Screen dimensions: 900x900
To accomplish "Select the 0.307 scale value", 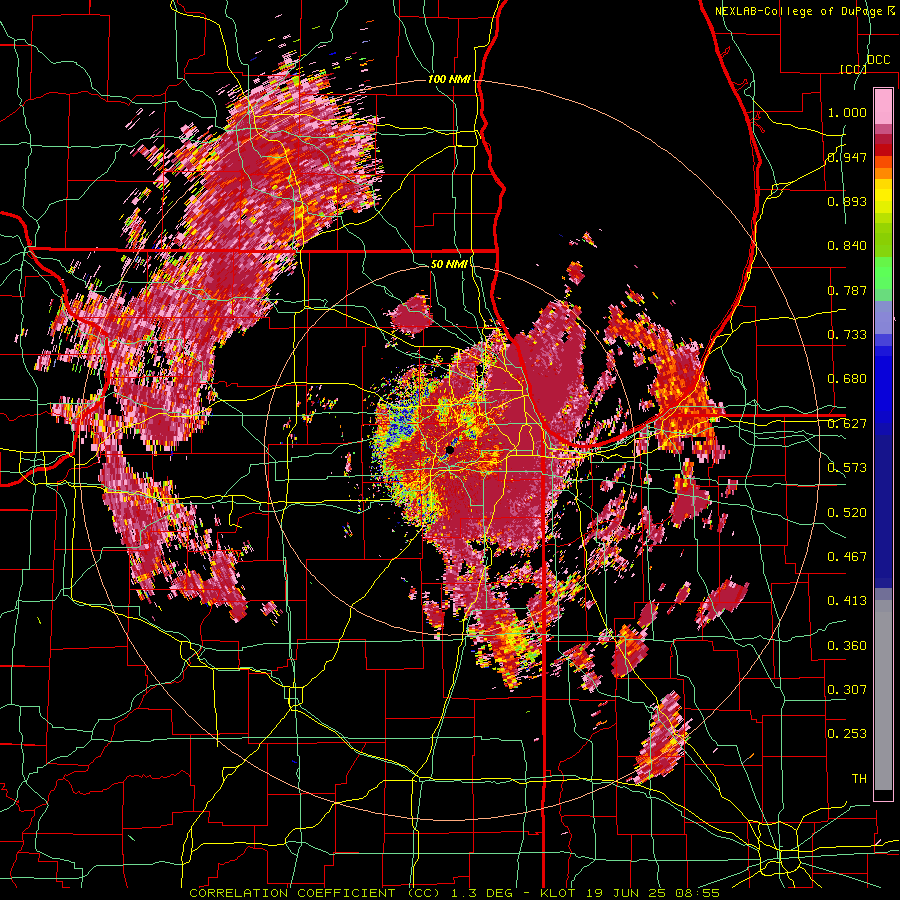I will click(847, 689).
